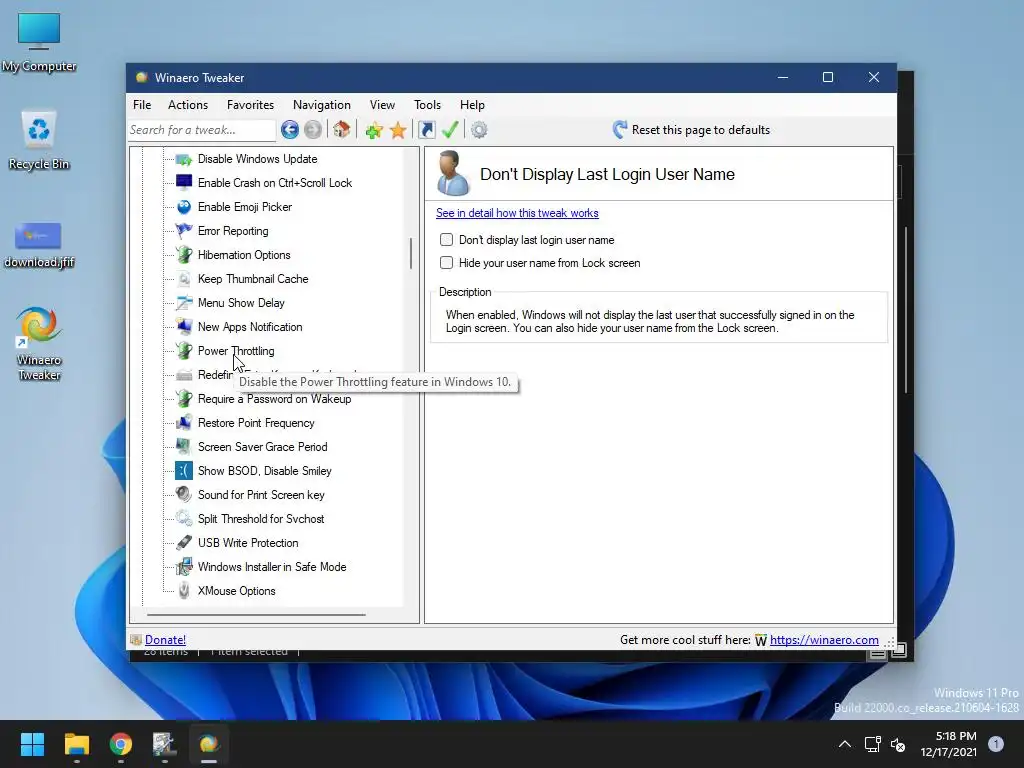Open the Navigation menu

click(x=321, y=104)
